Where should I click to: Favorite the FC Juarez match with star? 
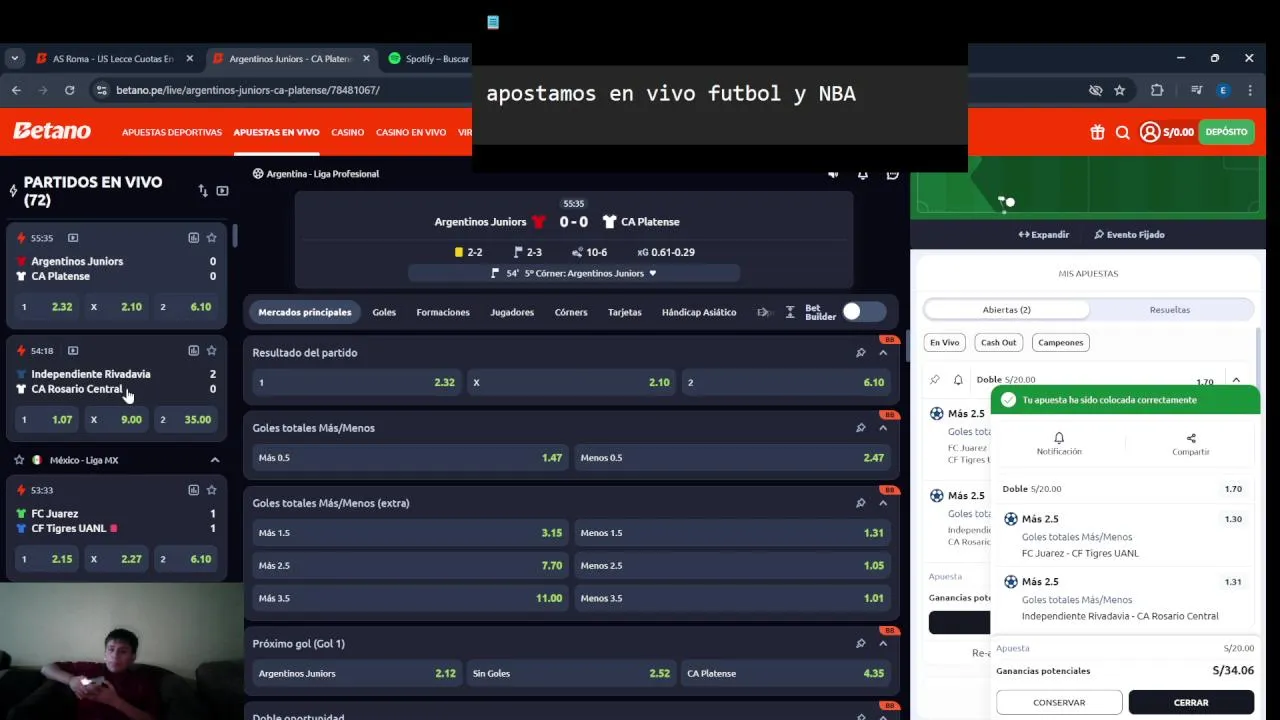click(211, 490)
